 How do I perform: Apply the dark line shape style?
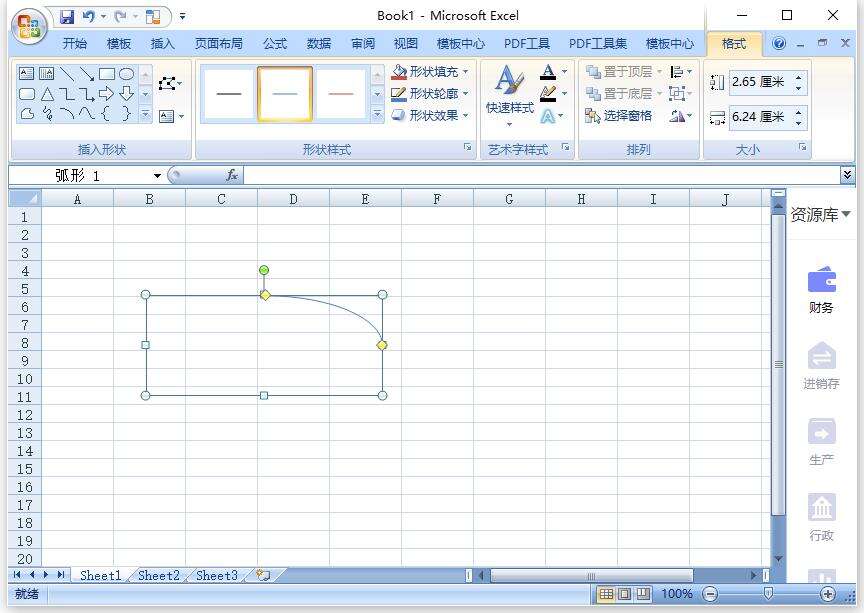(x=229, y=93)
